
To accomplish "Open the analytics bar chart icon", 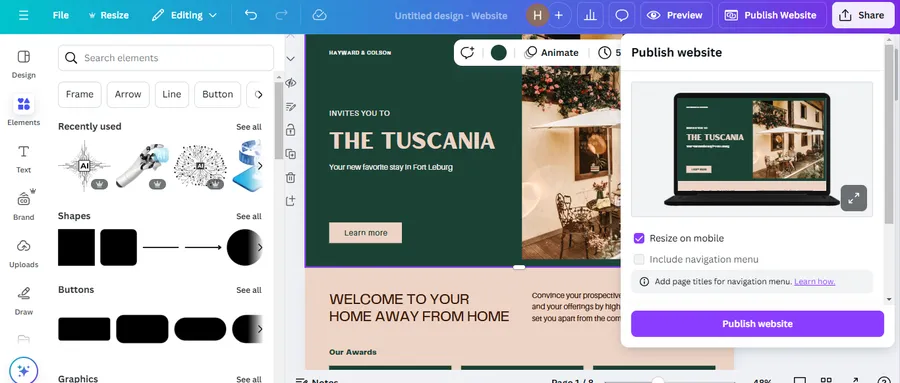I will pos(590,16).
